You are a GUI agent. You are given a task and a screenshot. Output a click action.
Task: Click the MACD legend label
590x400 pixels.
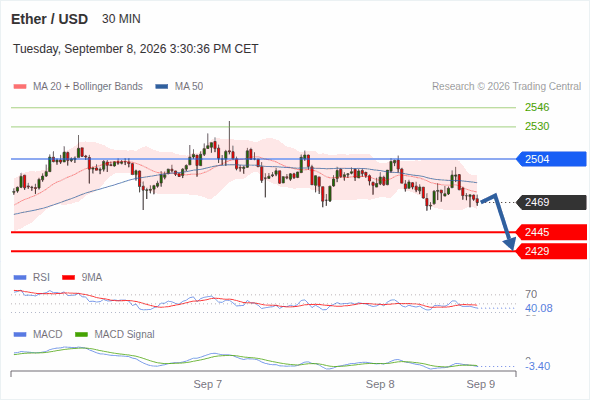coord(47,334)
